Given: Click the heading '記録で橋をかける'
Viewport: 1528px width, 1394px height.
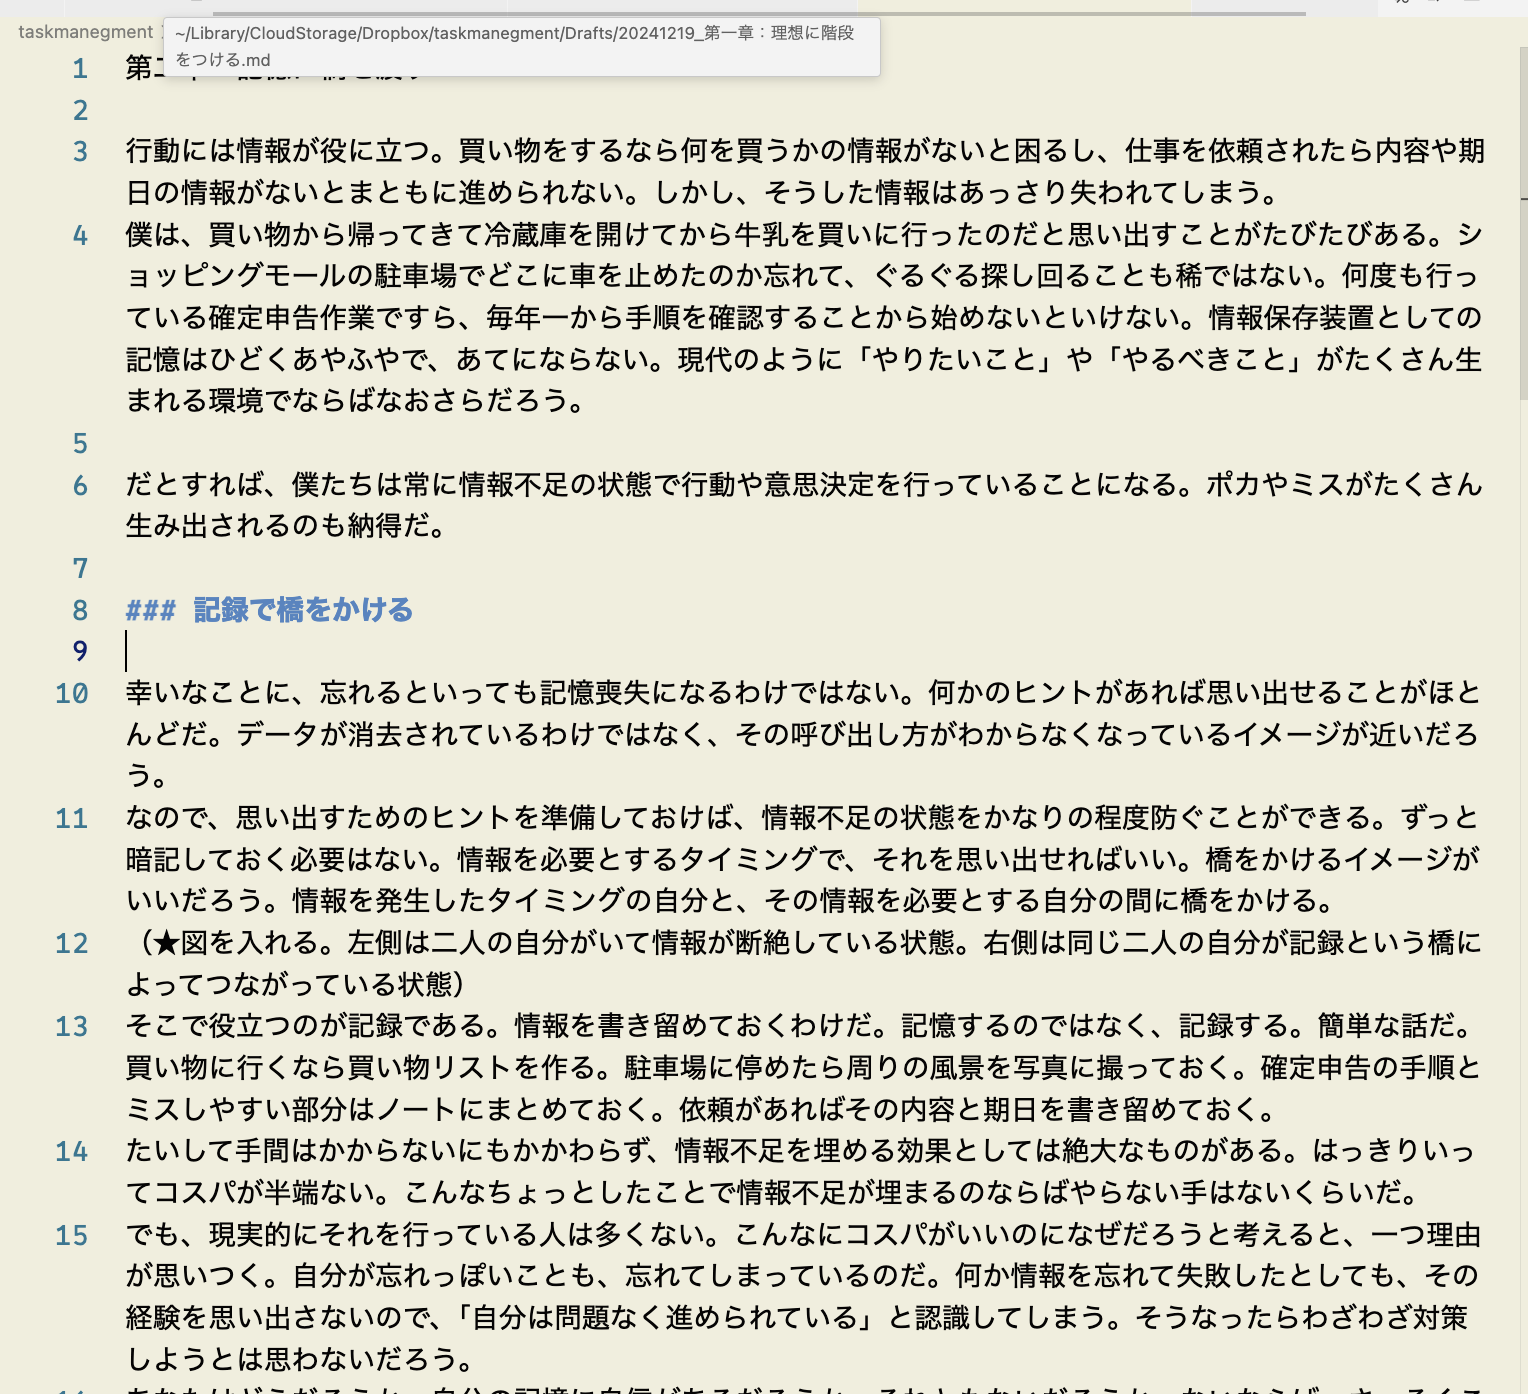Looking at the screenshot, I should click(303, 610).
